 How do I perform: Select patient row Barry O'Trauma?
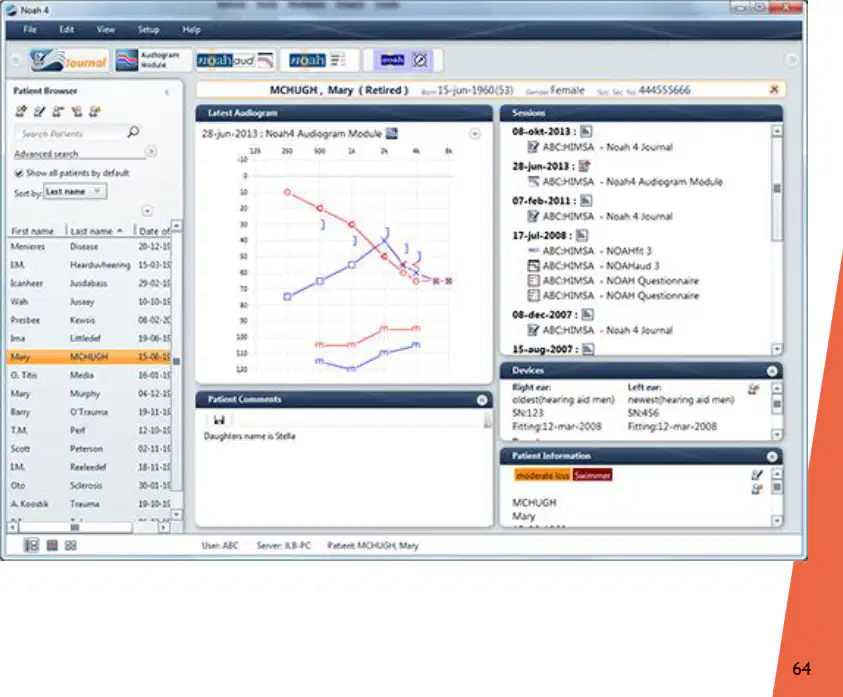89,412
